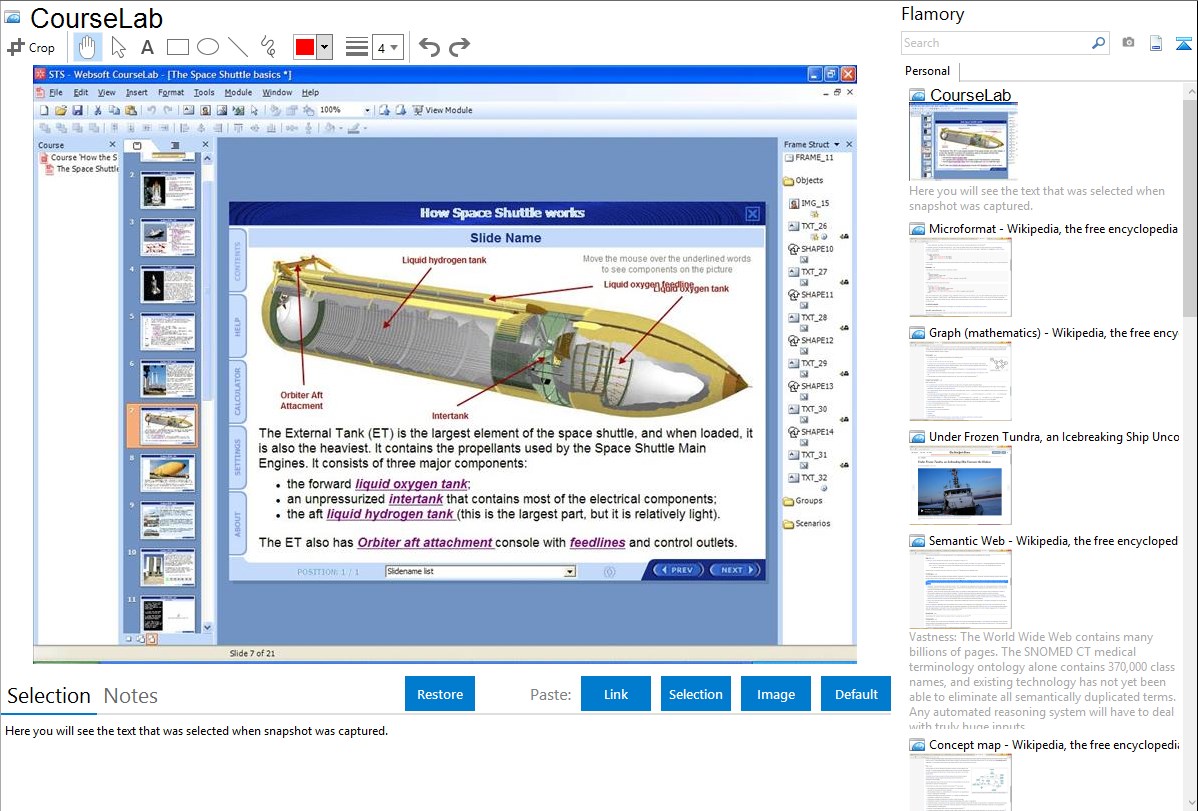The width and height of the screenshot is (1198, 811).
Task: Click the Restore button
Action: 440,694
